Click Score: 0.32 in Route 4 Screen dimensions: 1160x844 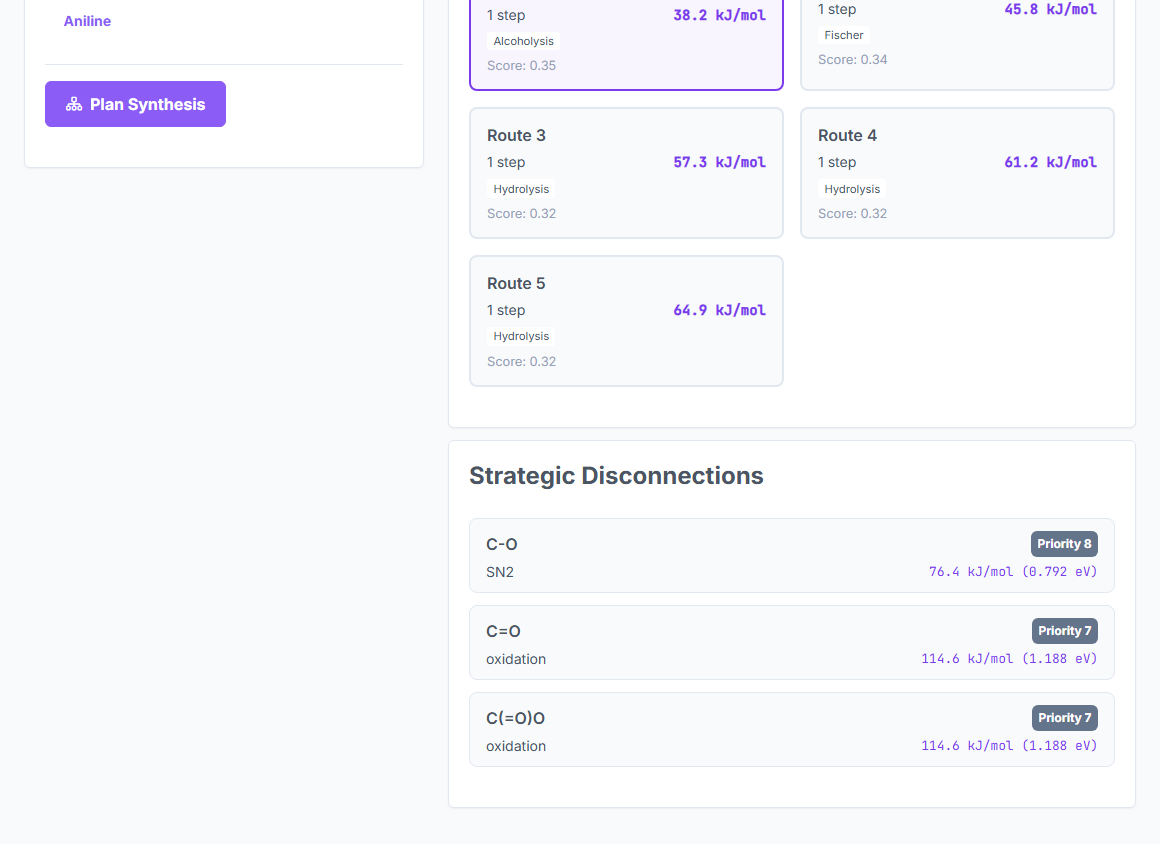852,214
